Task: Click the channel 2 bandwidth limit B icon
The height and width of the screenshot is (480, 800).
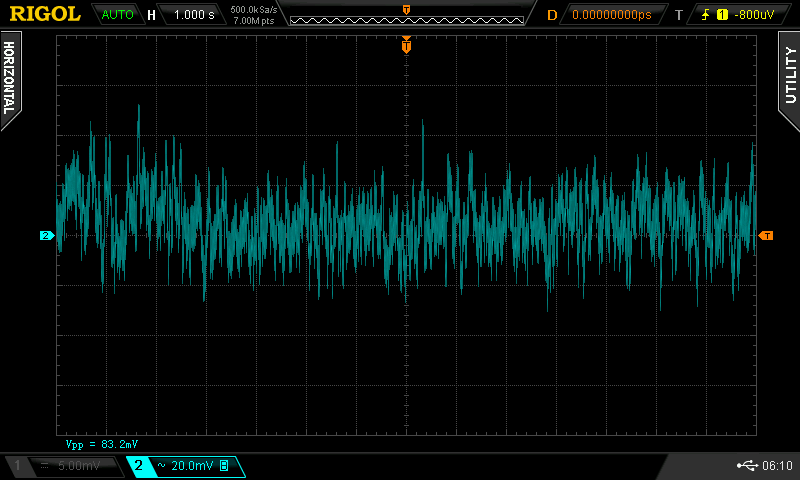Action: (x=224, y=466)
